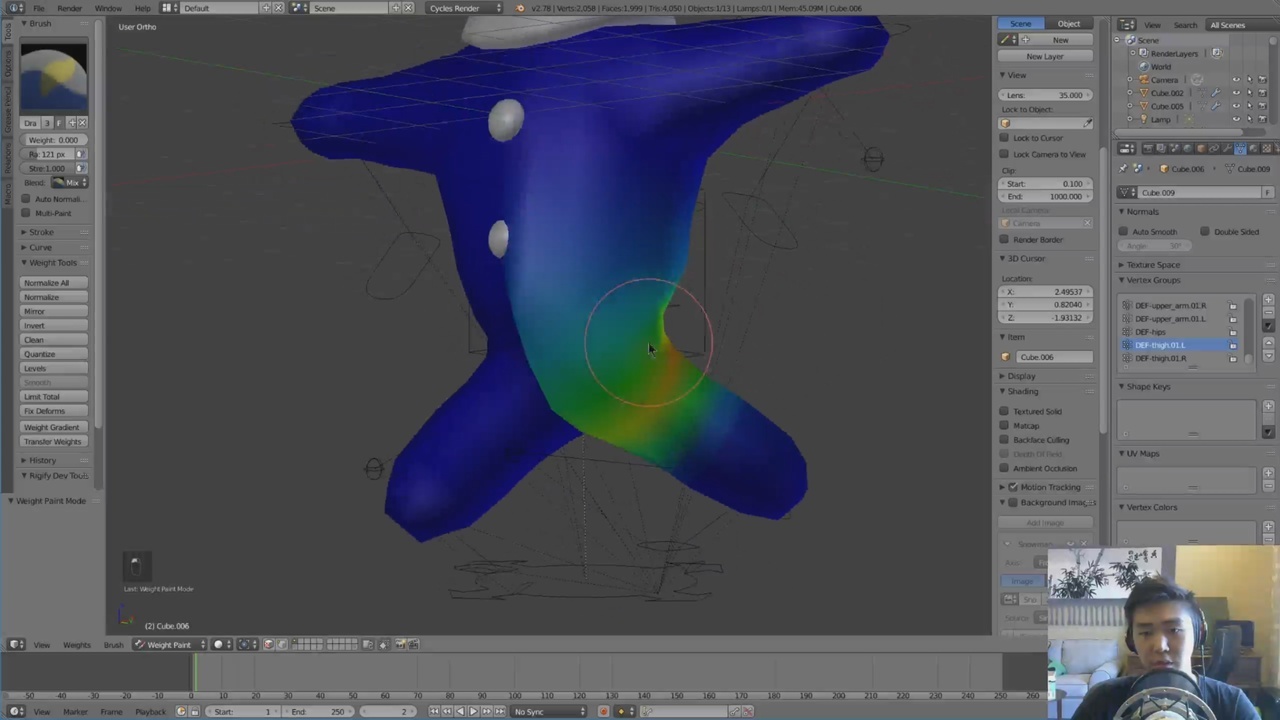This screenshot has height=720, width=1280.
Task: Enable the Auto Normalize checkbox
Action: pyautogui.click(x=27, y=199)
